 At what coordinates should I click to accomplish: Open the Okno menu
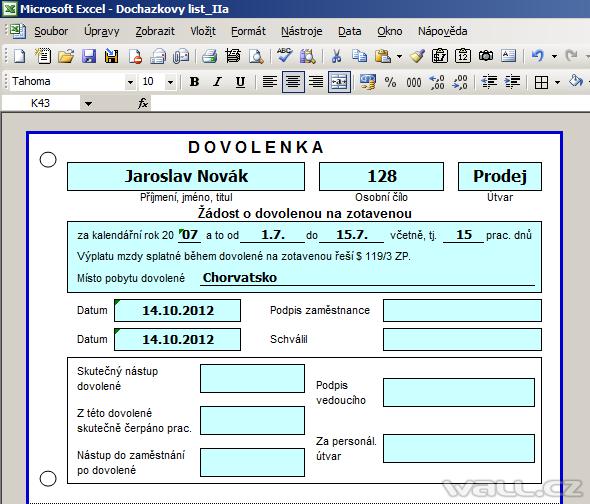(x=390, y=31)
